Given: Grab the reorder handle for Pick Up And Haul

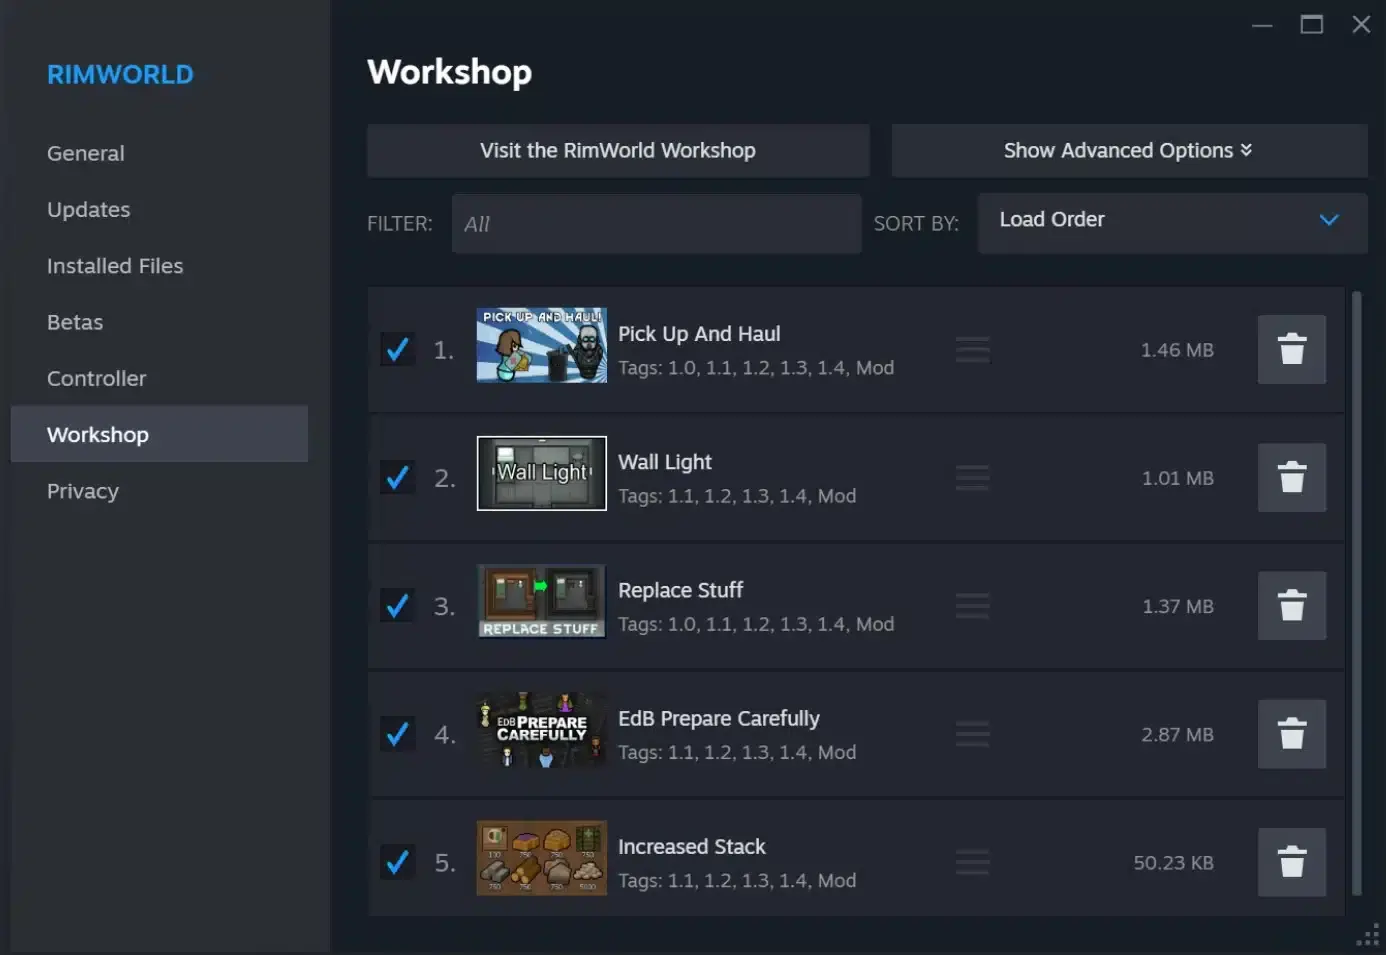Looking at the screenshot, I should point(972,350).
